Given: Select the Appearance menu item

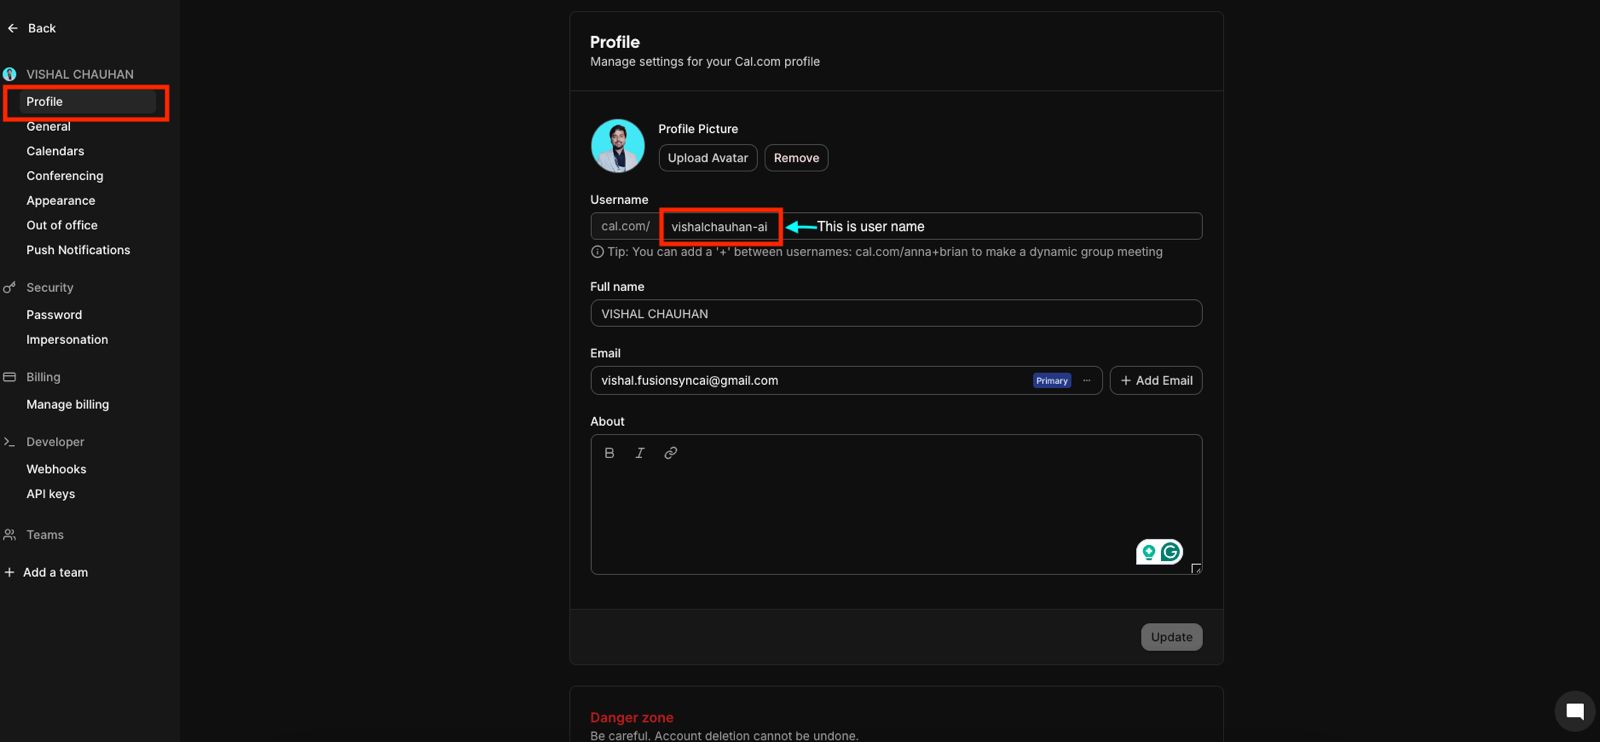Looking at the screenshot, I should [61, 201].
